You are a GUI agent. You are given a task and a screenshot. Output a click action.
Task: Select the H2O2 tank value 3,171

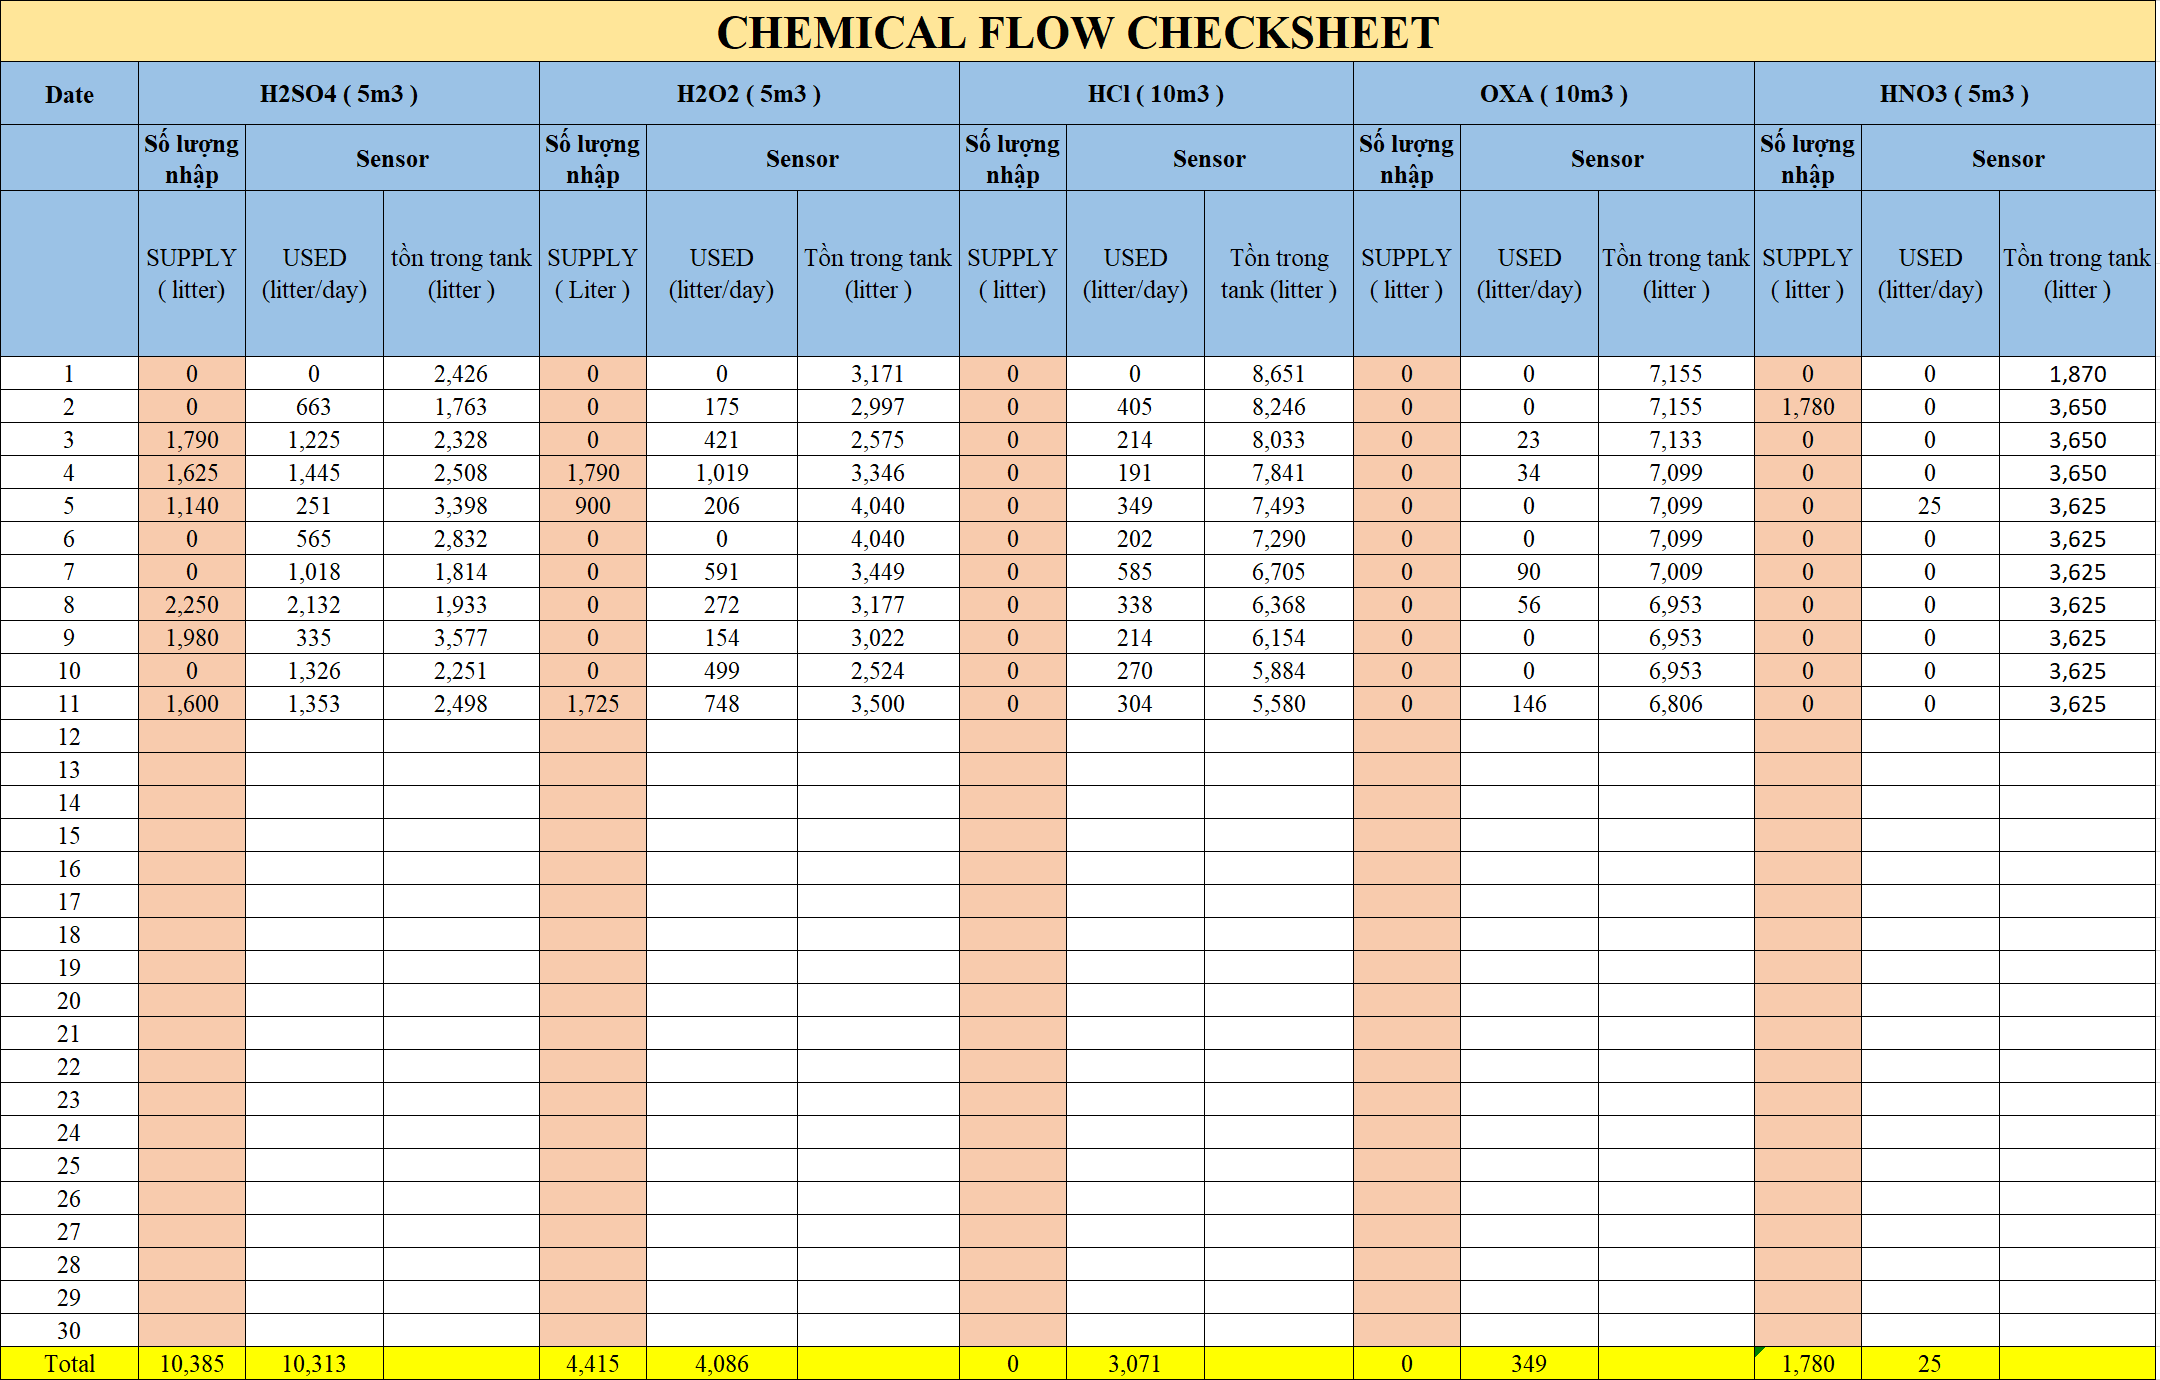pyautogui.click(x=878, y=374)
